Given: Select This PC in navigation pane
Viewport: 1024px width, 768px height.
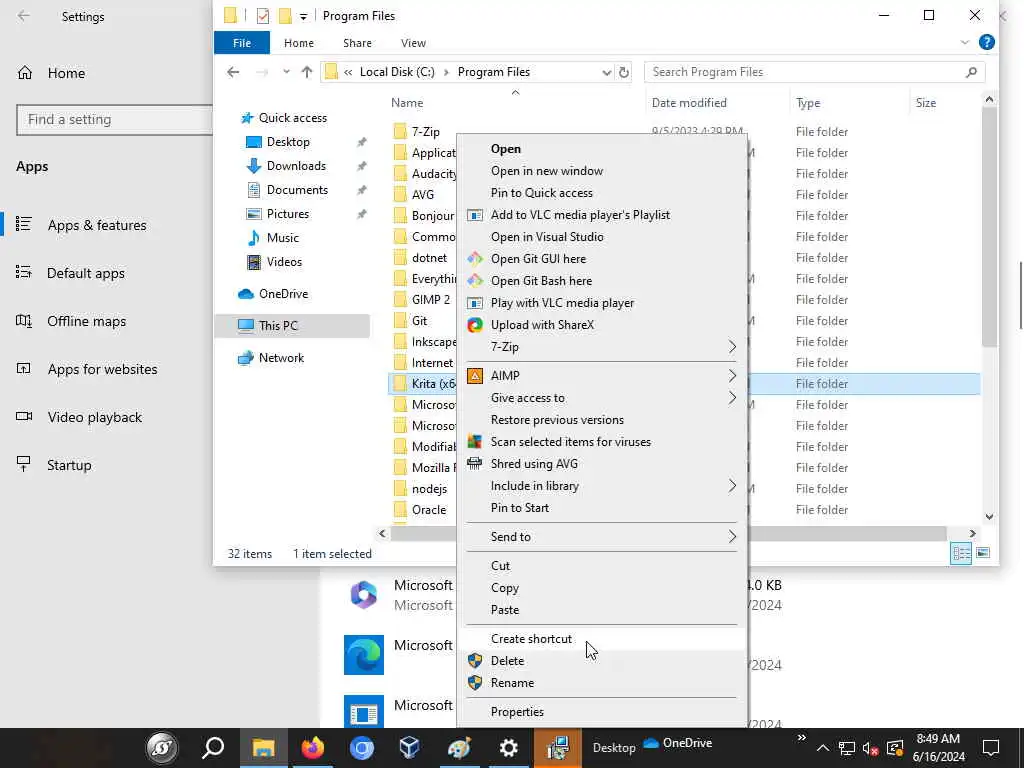Looking at the screenshot, I should point(278,325).
